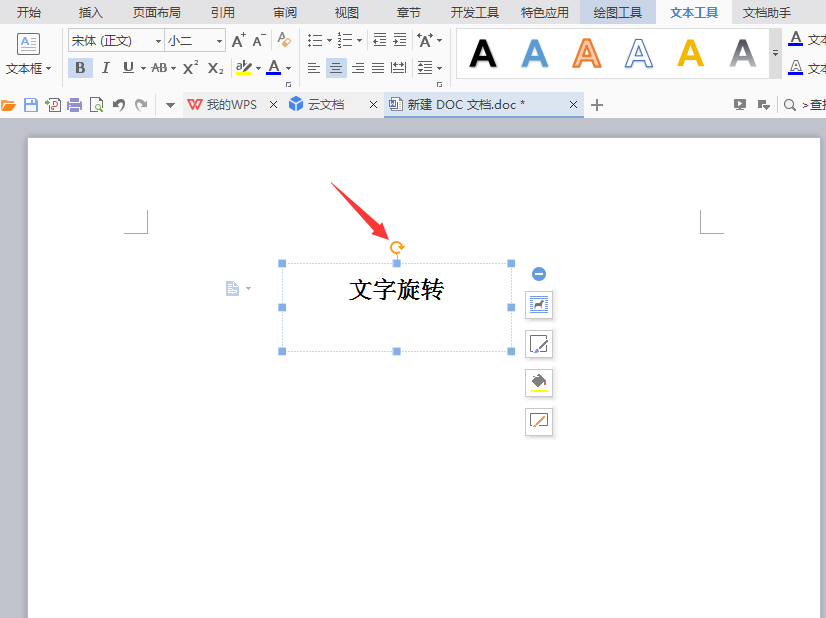Align text left
This screenshot has height=618, width=826.
coord(314,68)
